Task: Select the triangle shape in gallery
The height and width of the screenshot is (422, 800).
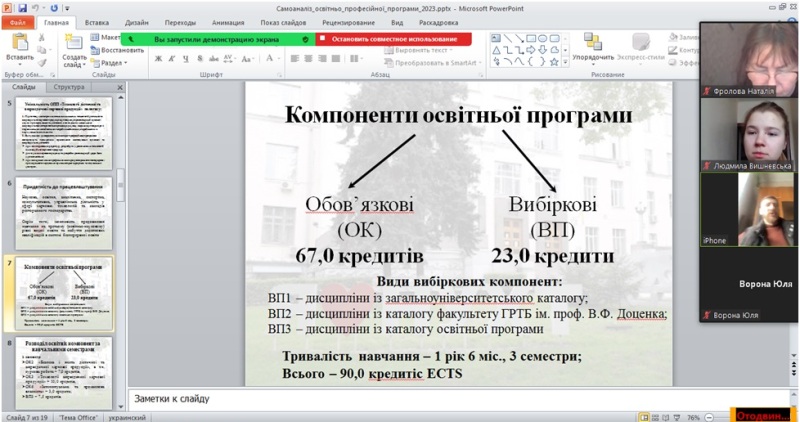Action: (x=496, y=50)
